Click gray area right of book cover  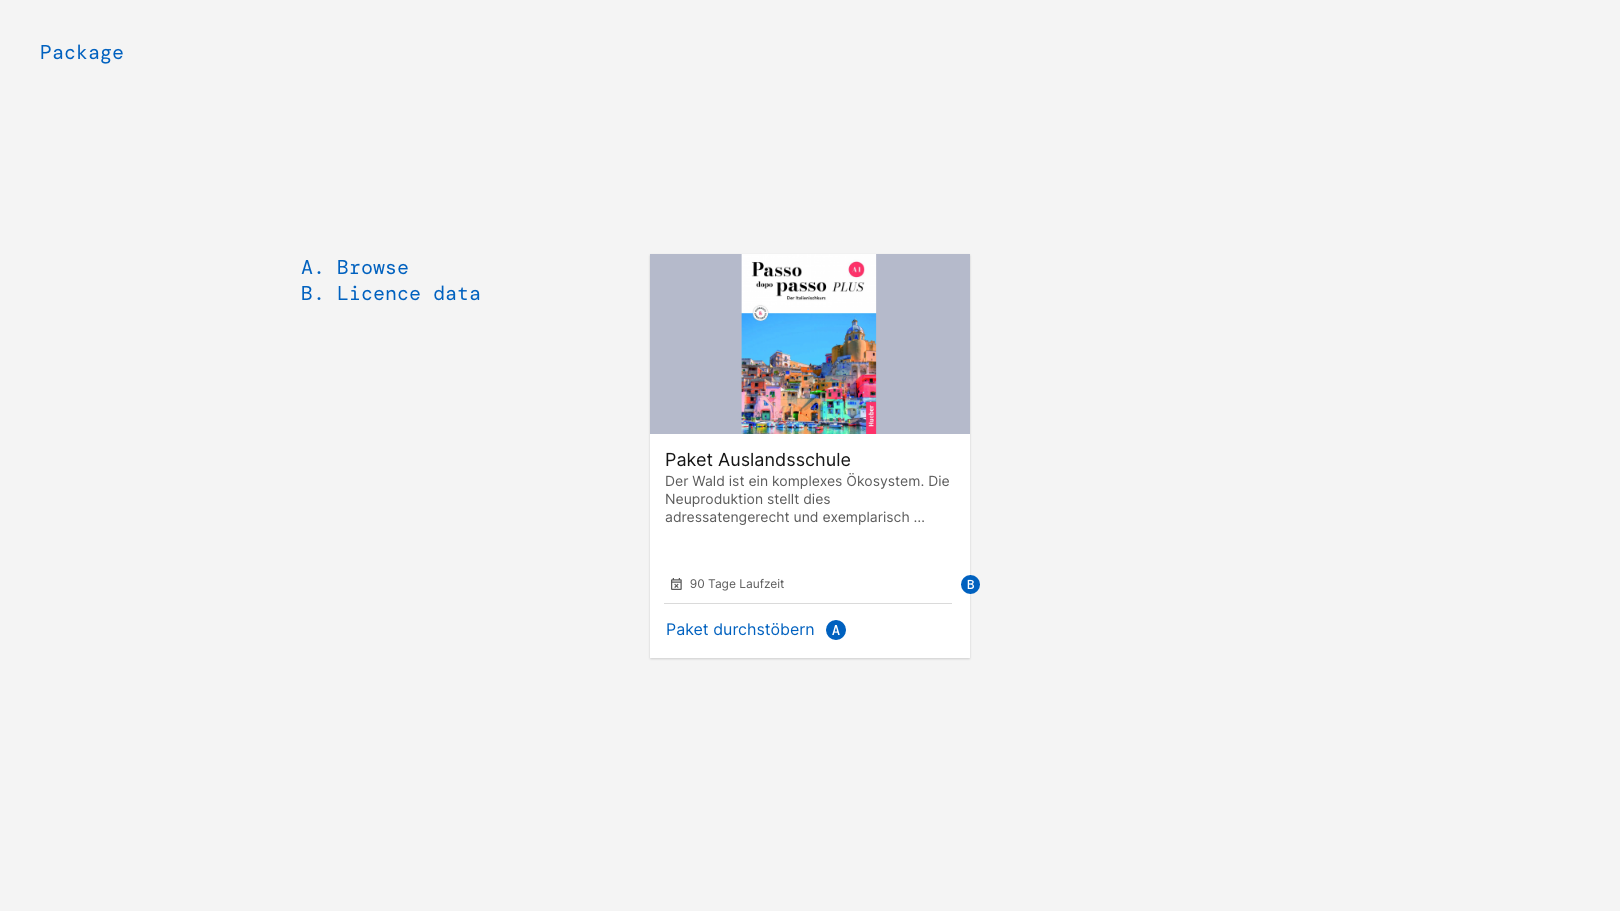click(x=923, y=344)
